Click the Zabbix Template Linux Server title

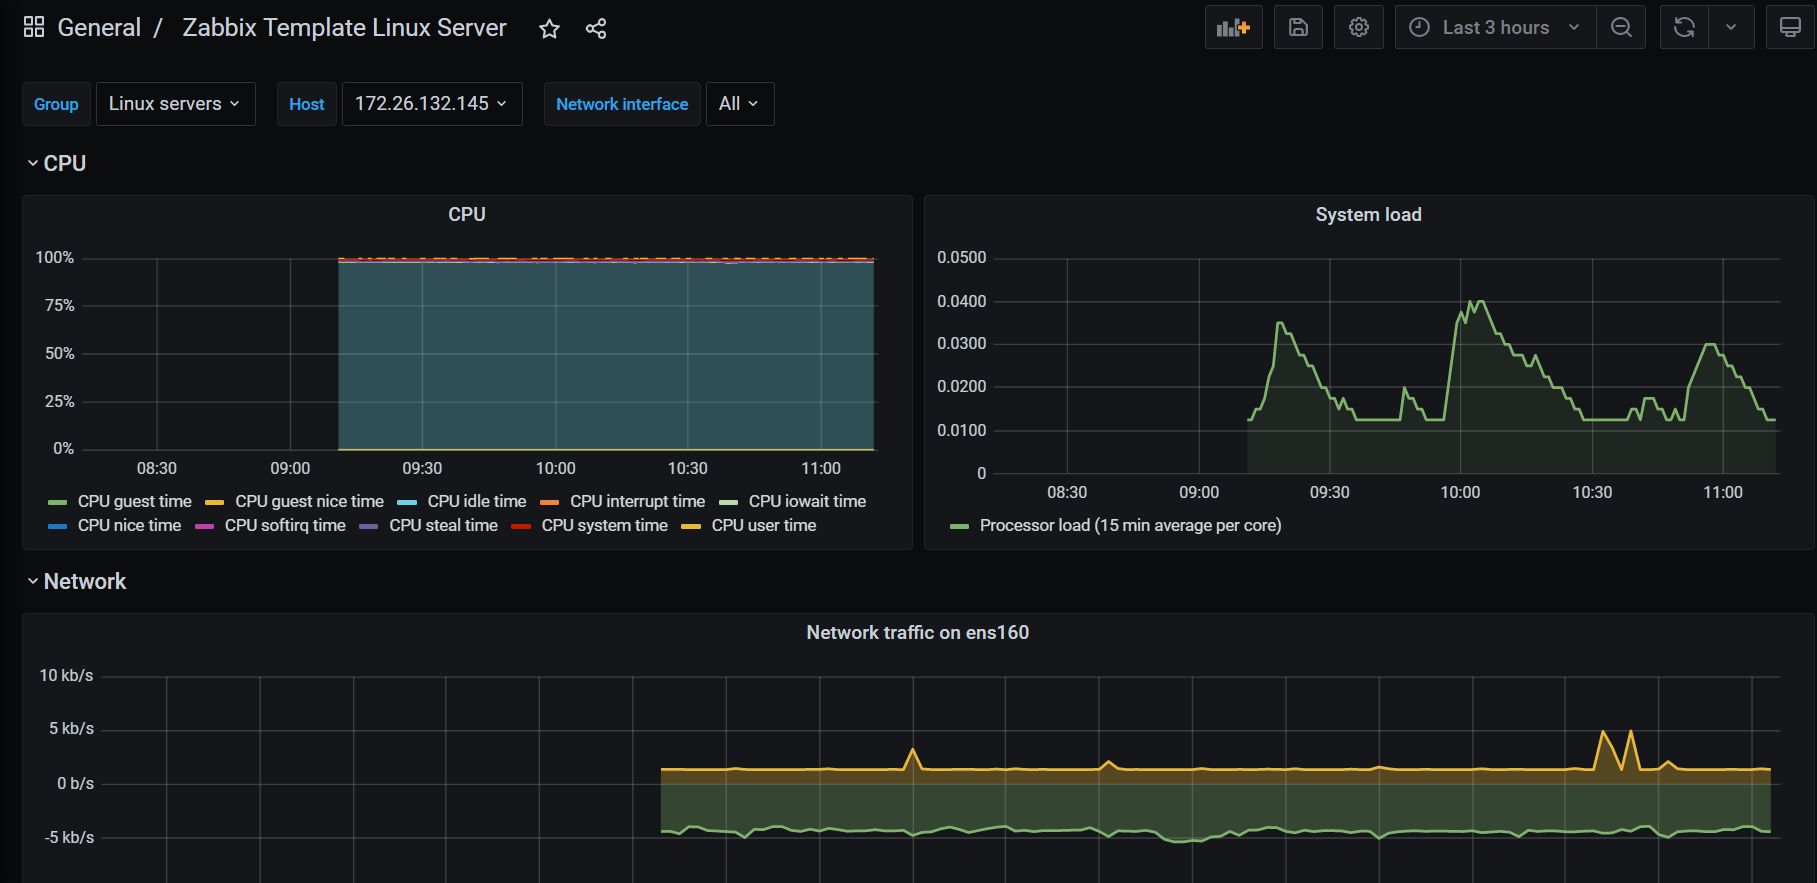tap(344, 28)
